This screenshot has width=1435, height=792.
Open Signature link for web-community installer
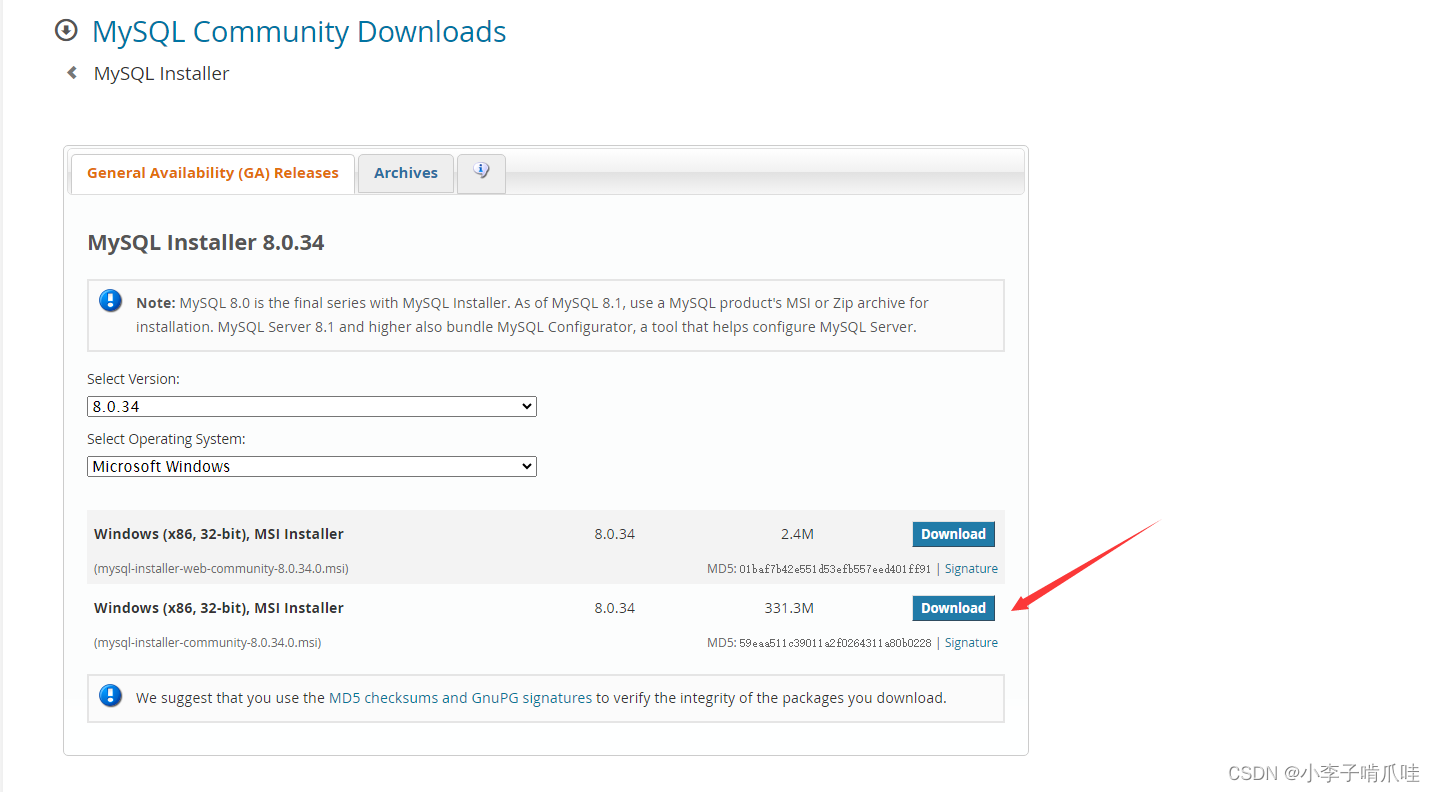[971, 569]
